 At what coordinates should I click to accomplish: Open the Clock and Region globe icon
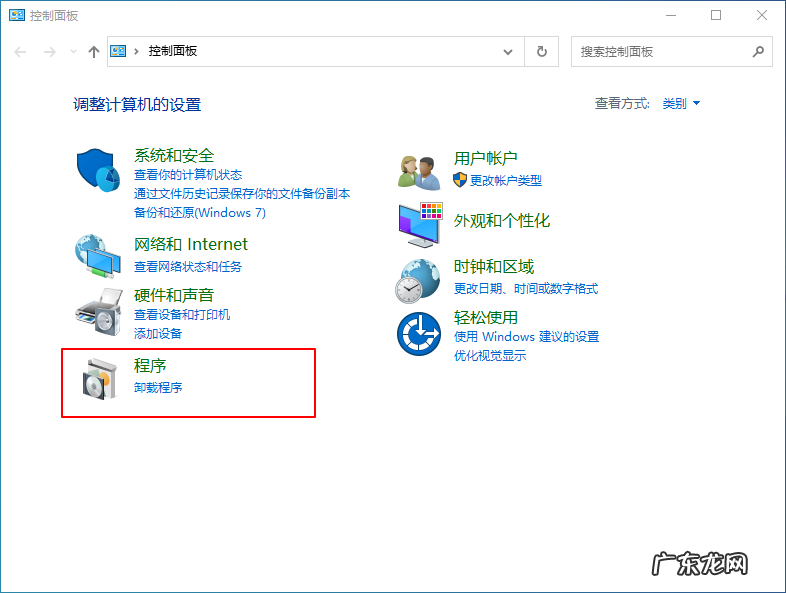pos(418,281)
